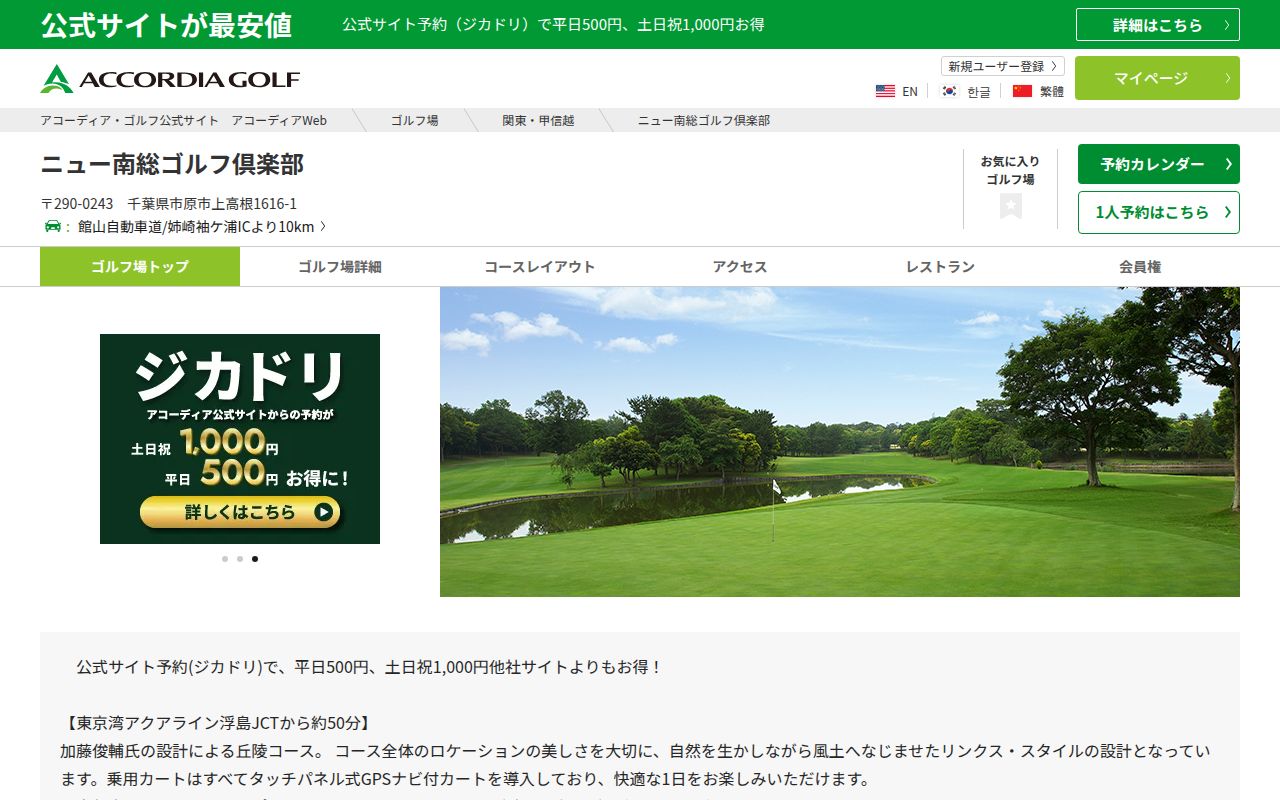The height and width of the screenshot is (800, 1280).
Task: Open the コースレイアウト tab
Action: [x=540, y=267]
